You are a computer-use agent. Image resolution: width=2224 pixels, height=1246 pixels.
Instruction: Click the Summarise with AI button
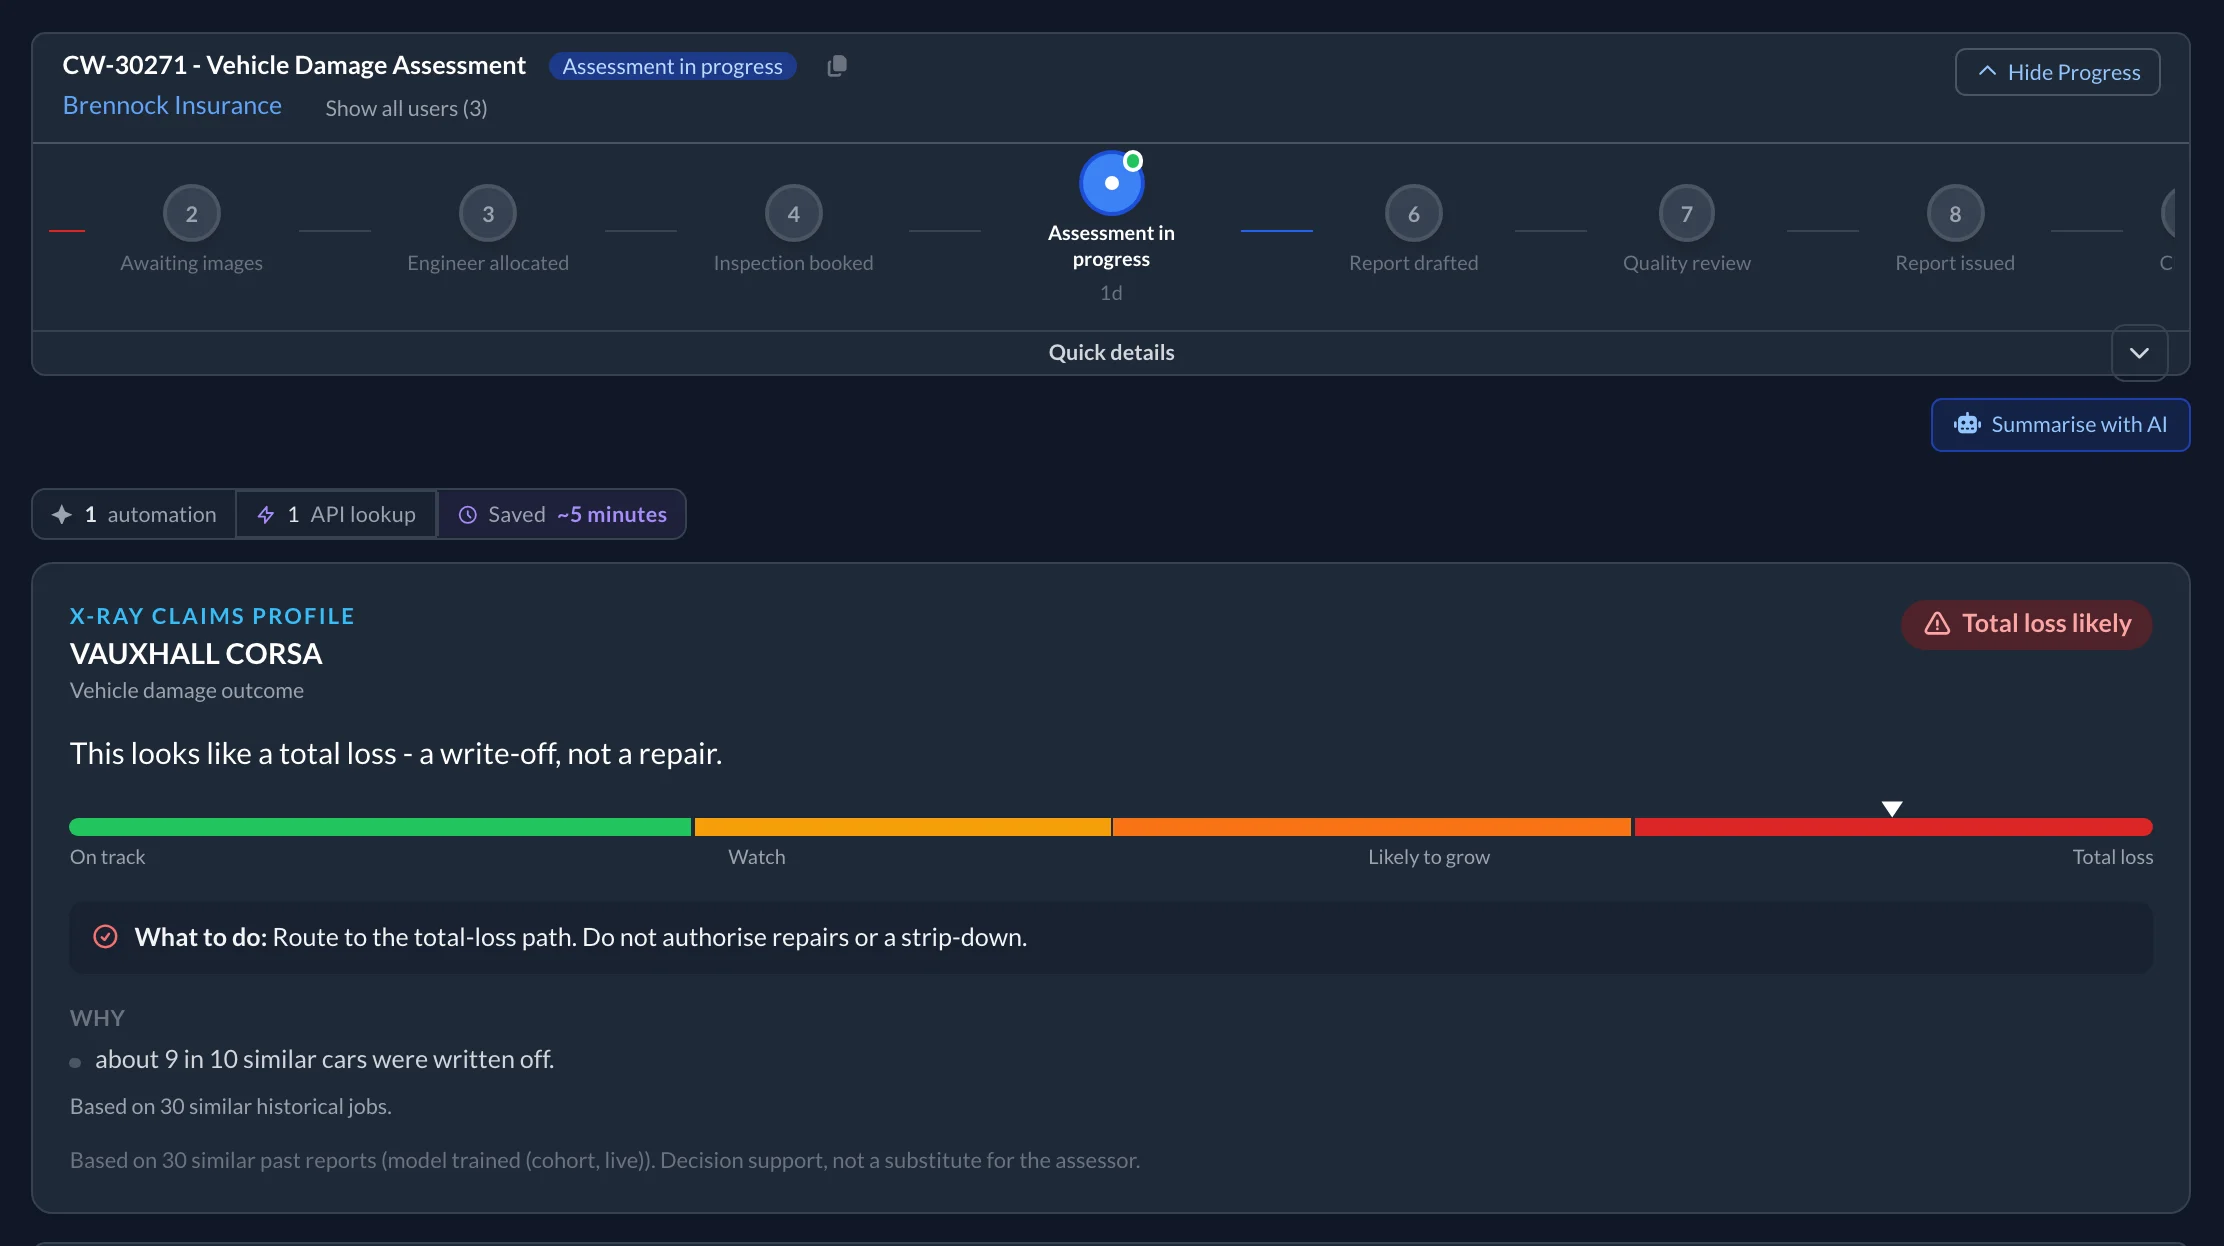click(2060, 424)
